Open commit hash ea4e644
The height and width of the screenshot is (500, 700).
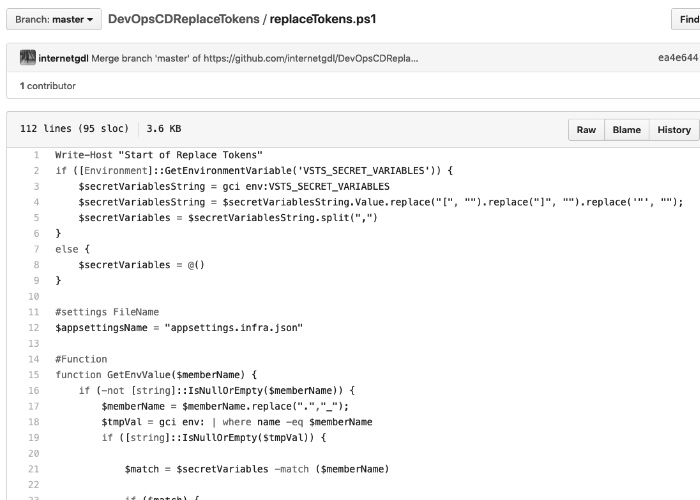pyautogui.click(x=677, y=58)
